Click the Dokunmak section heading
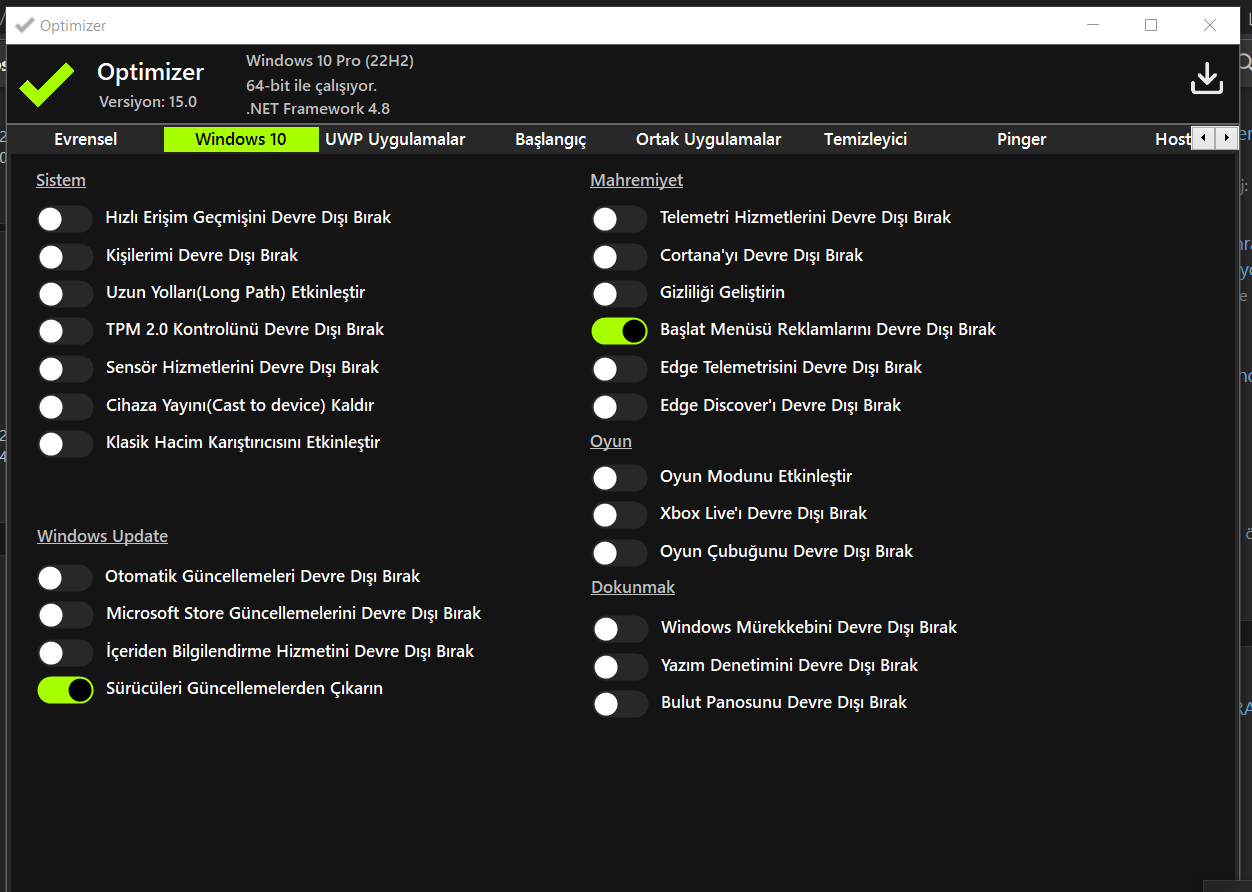1252x892 pixels. point(632,587)
